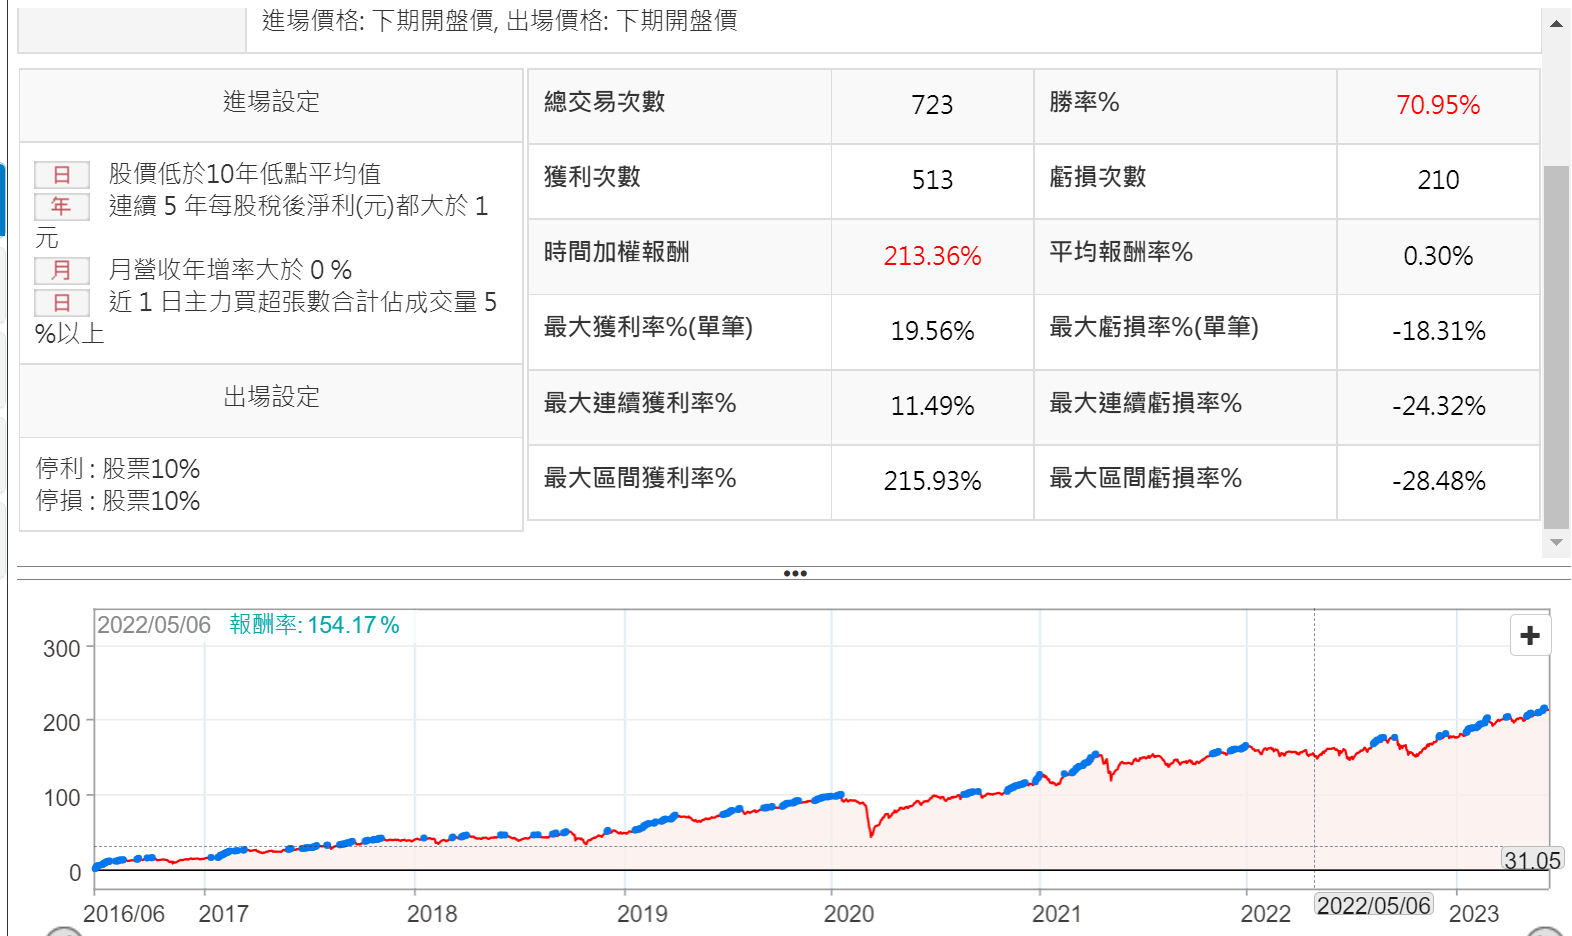The width and height of the screenshot is (1572, 936).
Task: Click the 最大區間獲利率% label
Action: click(640, 478)
